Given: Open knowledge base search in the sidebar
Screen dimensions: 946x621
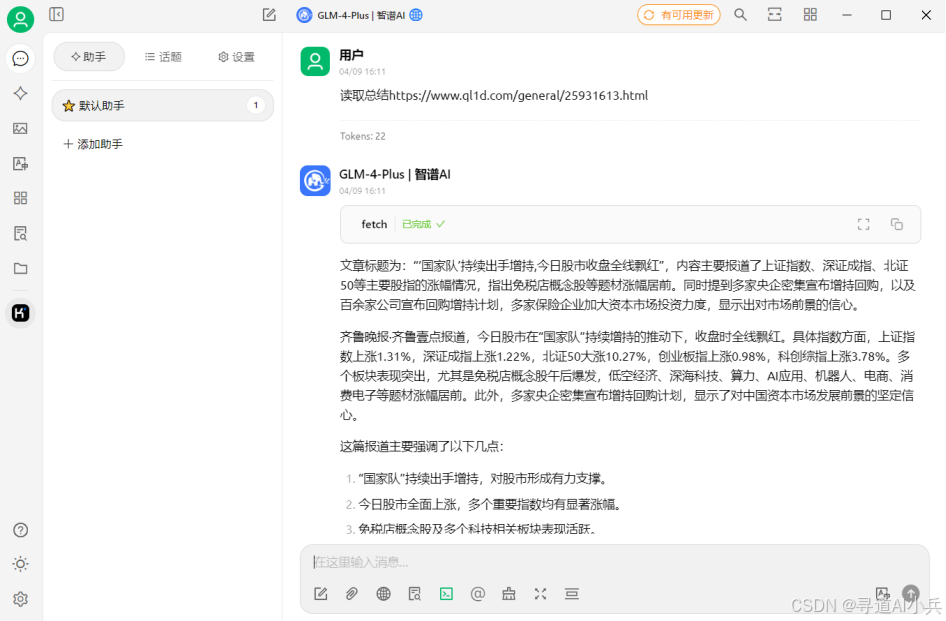Looking at the screenshot, I should [x=20, y=233].
